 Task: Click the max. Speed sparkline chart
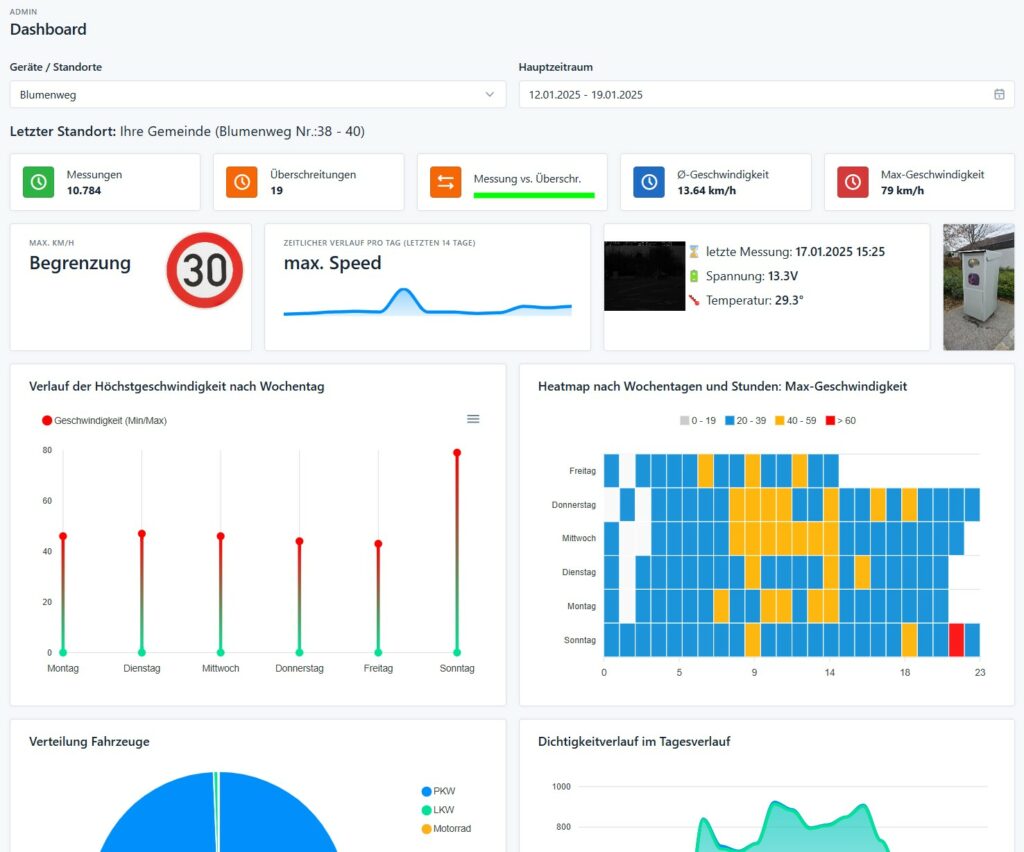427,302
